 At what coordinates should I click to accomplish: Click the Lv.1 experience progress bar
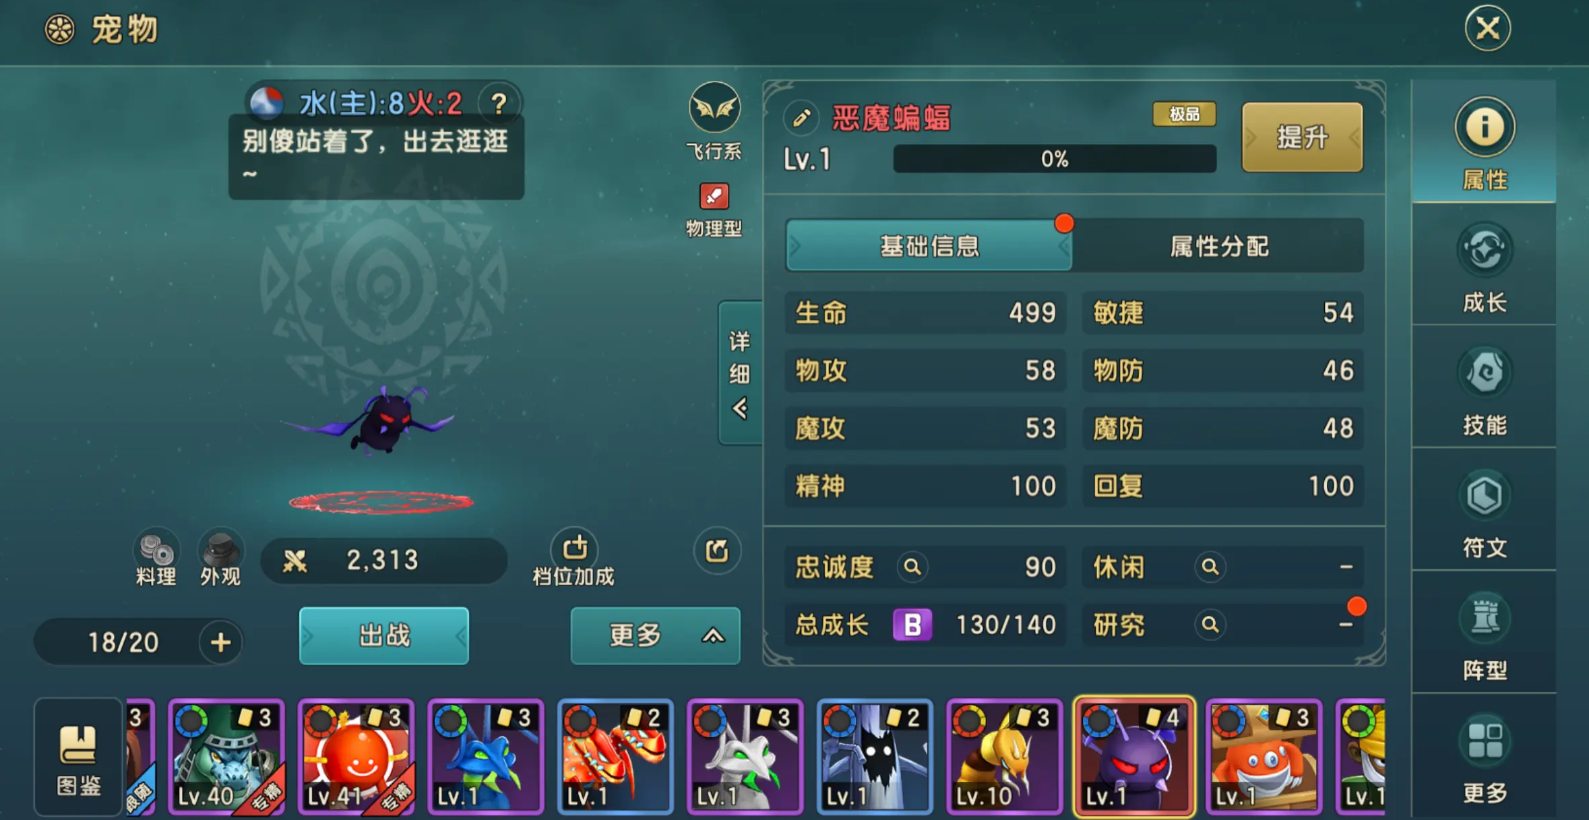point(1054,159)
